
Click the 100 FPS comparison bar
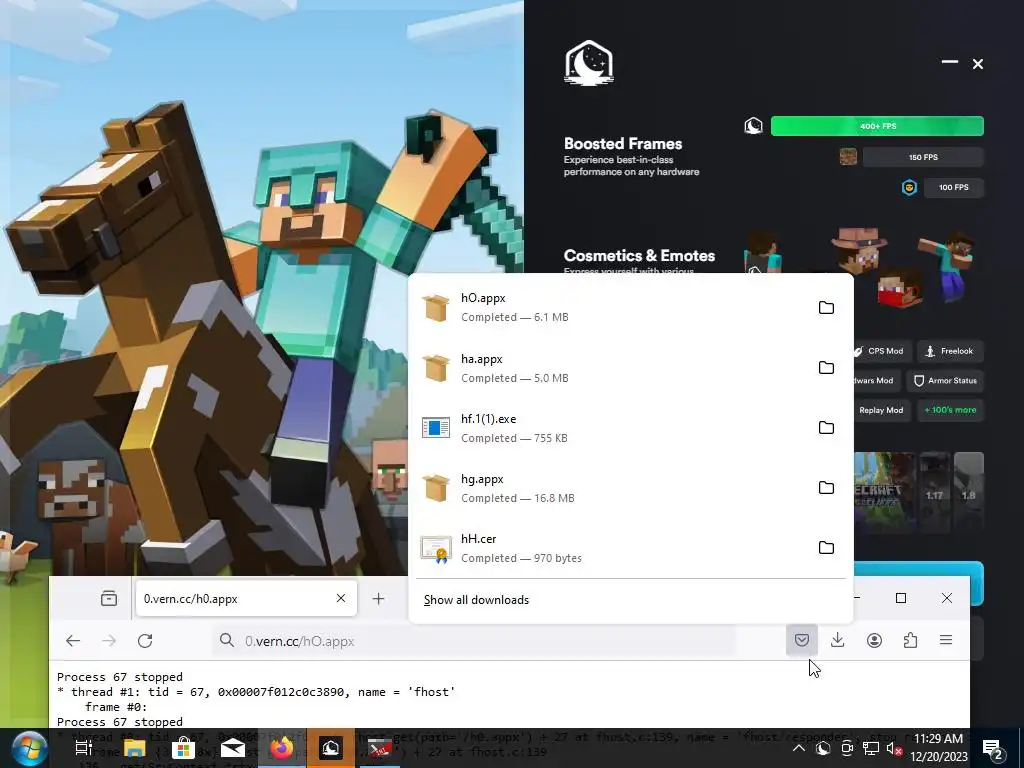coord(953,187)
